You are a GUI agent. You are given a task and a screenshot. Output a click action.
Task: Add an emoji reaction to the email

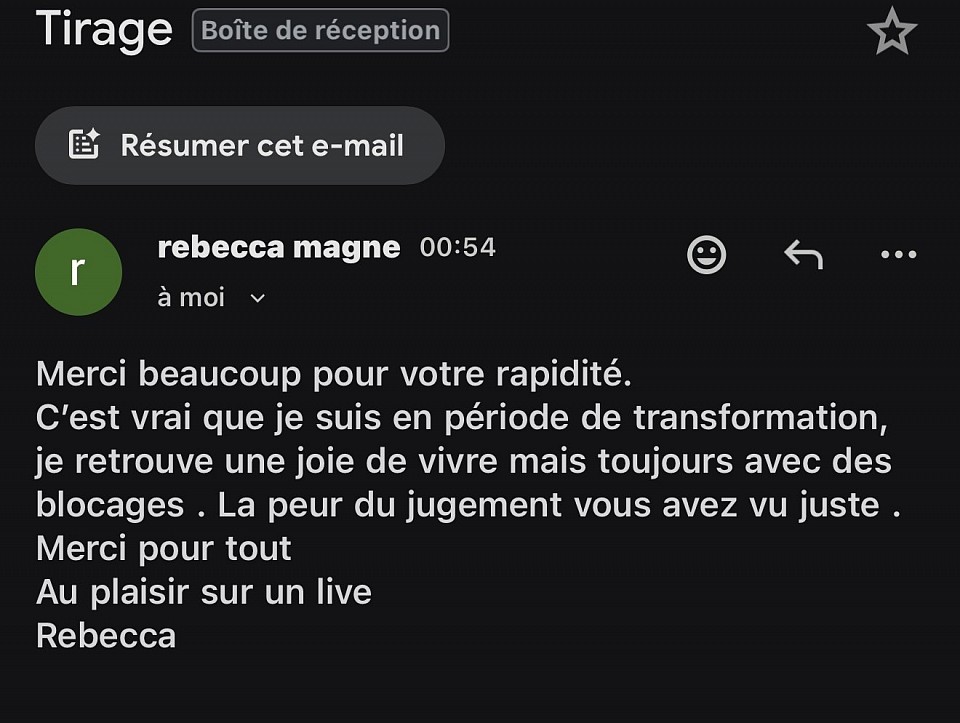tap(706, 255)
